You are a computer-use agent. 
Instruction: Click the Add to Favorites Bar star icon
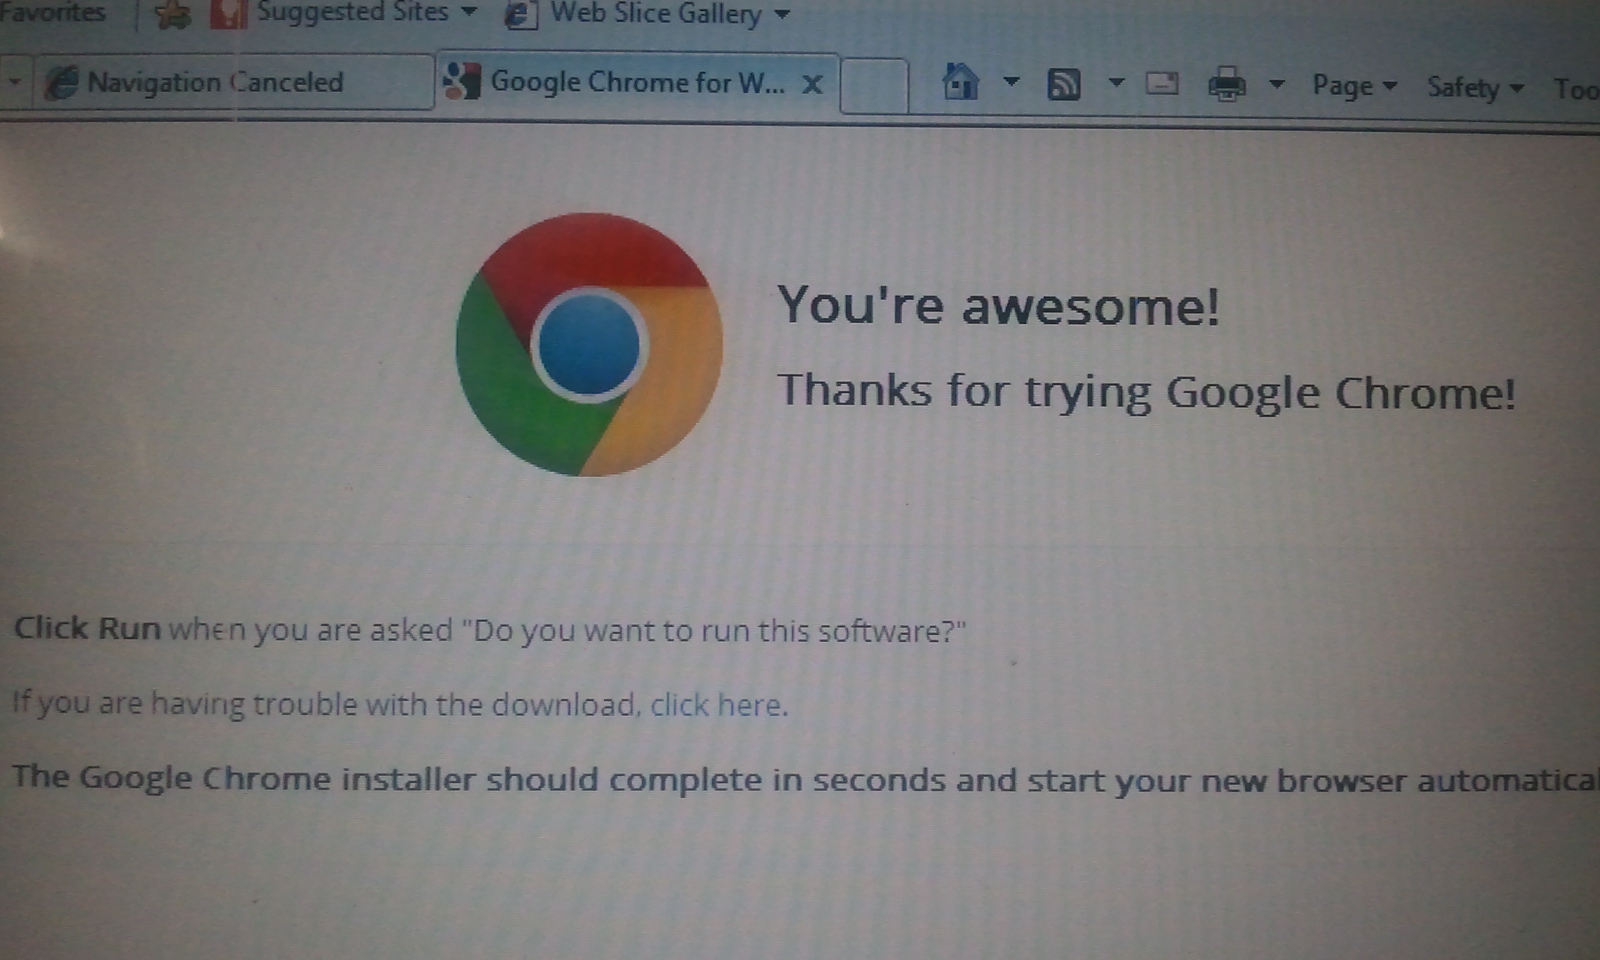[172, 14]
